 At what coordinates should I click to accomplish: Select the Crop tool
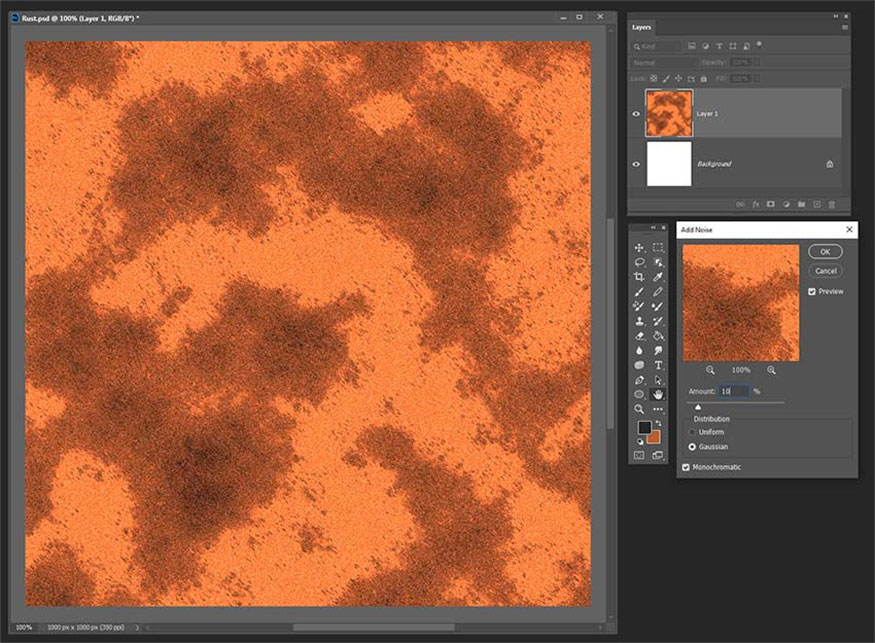click(x=640, y=277)
